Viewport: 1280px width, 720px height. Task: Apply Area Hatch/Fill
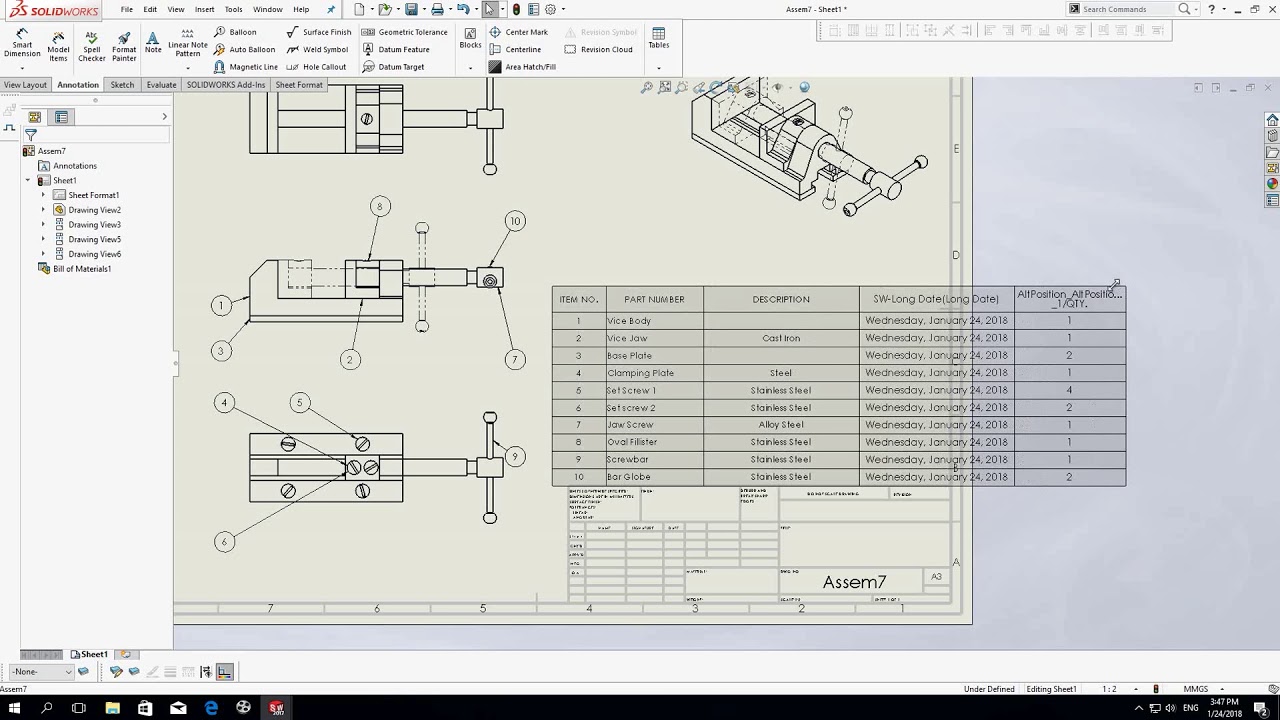(x=522, y=67)
